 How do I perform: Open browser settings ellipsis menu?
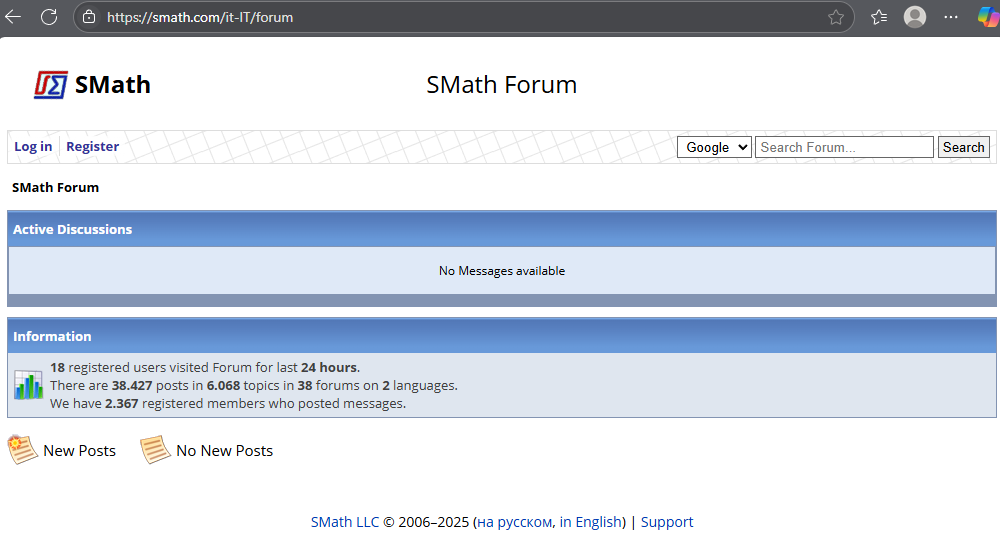[x=951, y=17]
